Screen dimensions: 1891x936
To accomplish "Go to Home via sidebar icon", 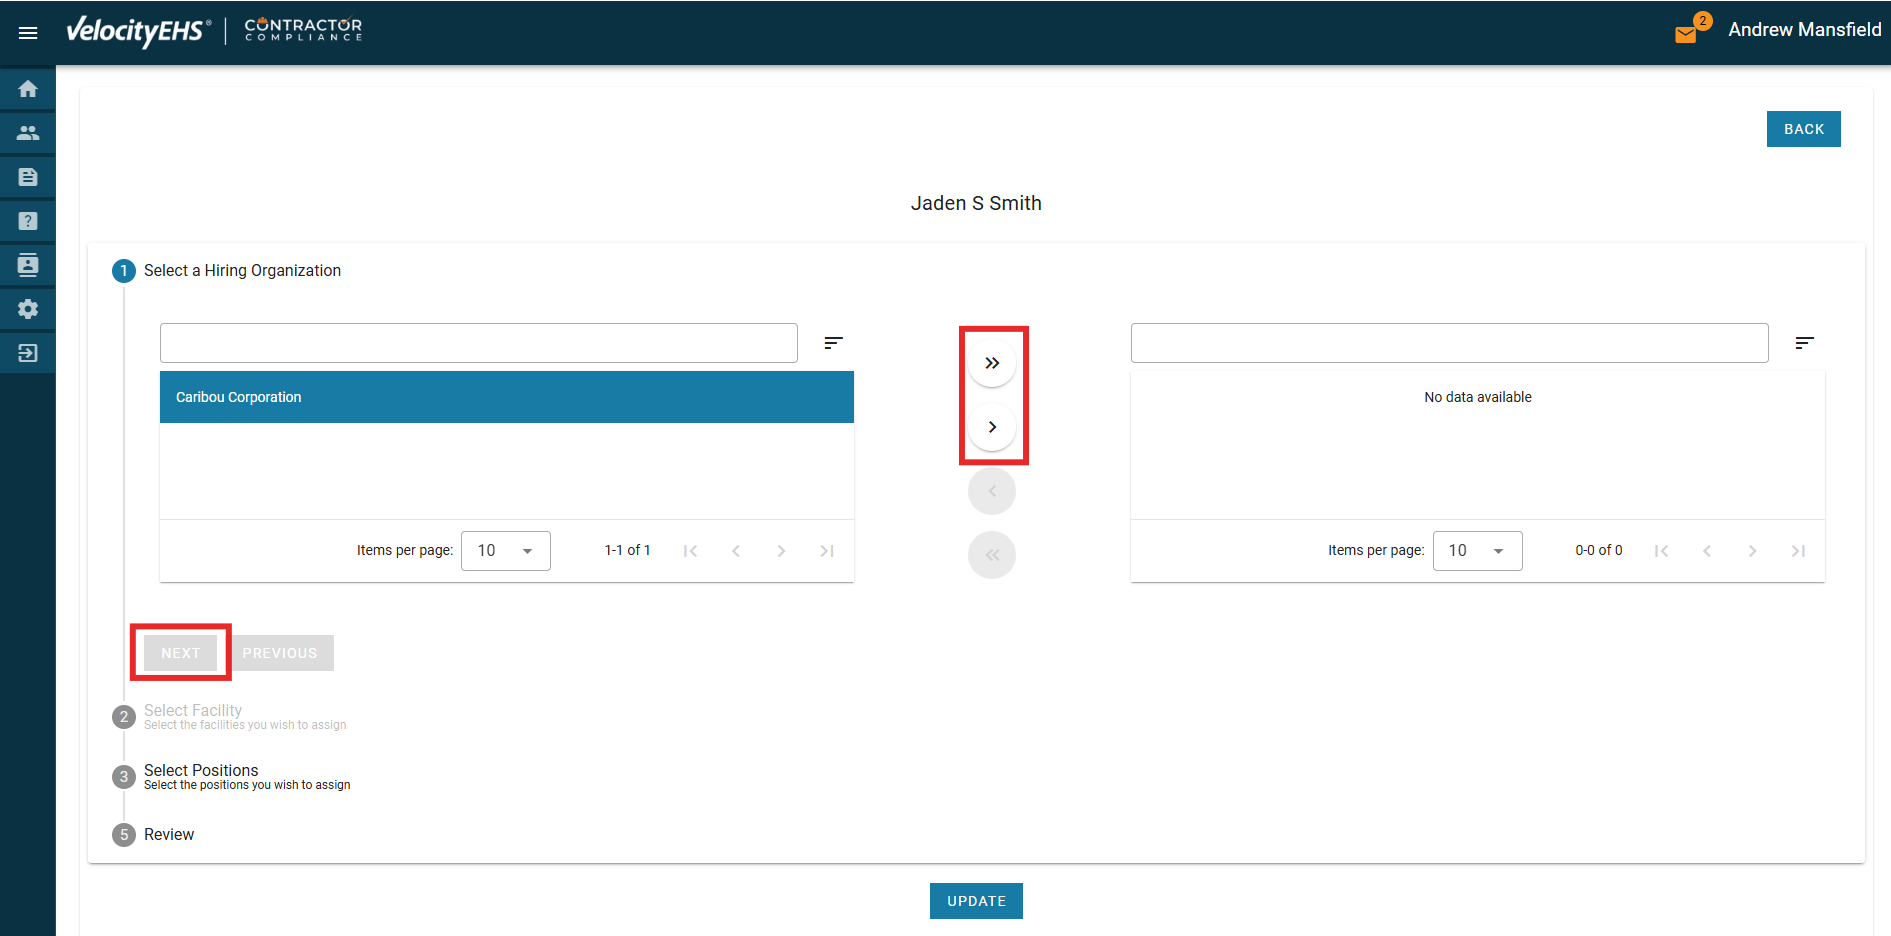I will pos(28,89).
